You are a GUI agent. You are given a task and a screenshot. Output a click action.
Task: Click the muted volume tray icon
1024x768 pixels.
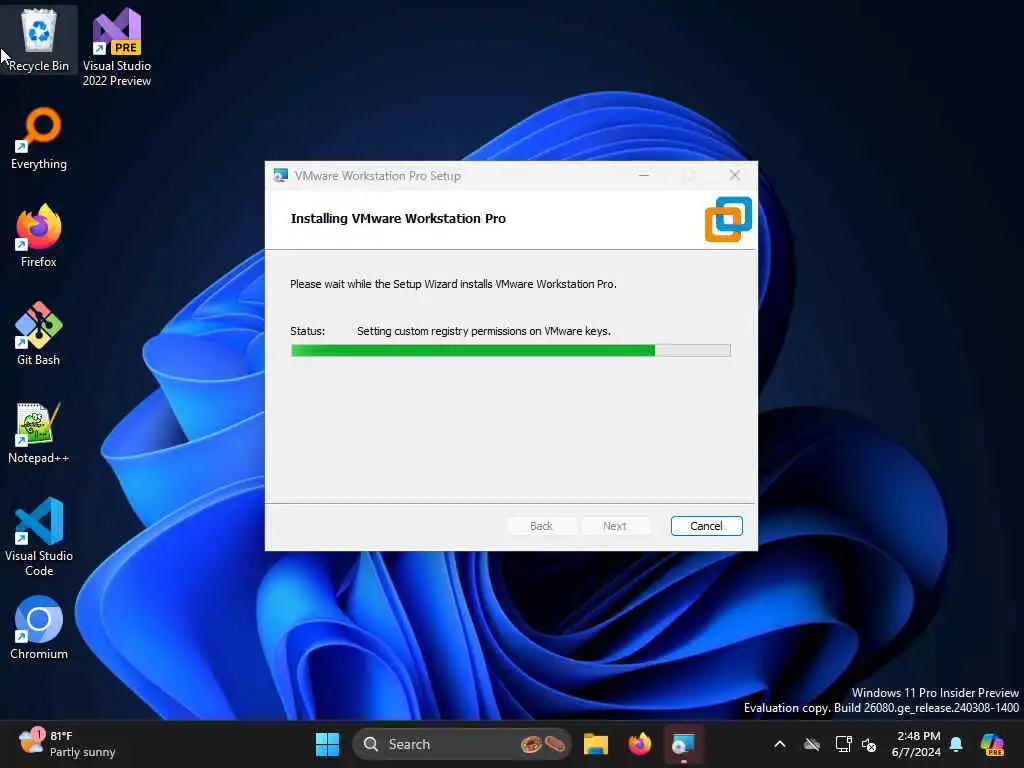pyautogui.click(x=869, y=744)
